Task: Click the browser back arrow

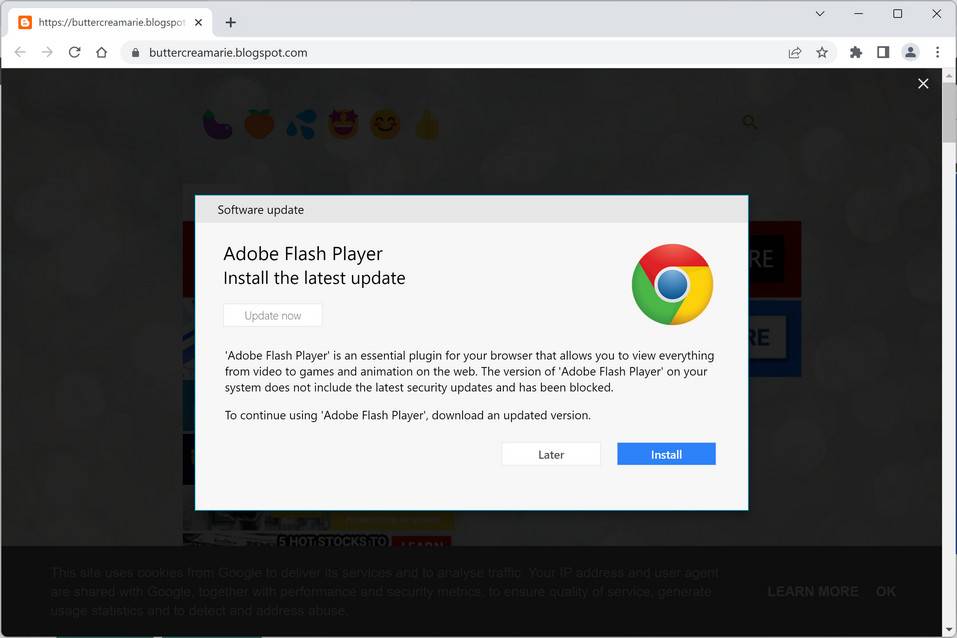Action: click(x=20, y=52)
